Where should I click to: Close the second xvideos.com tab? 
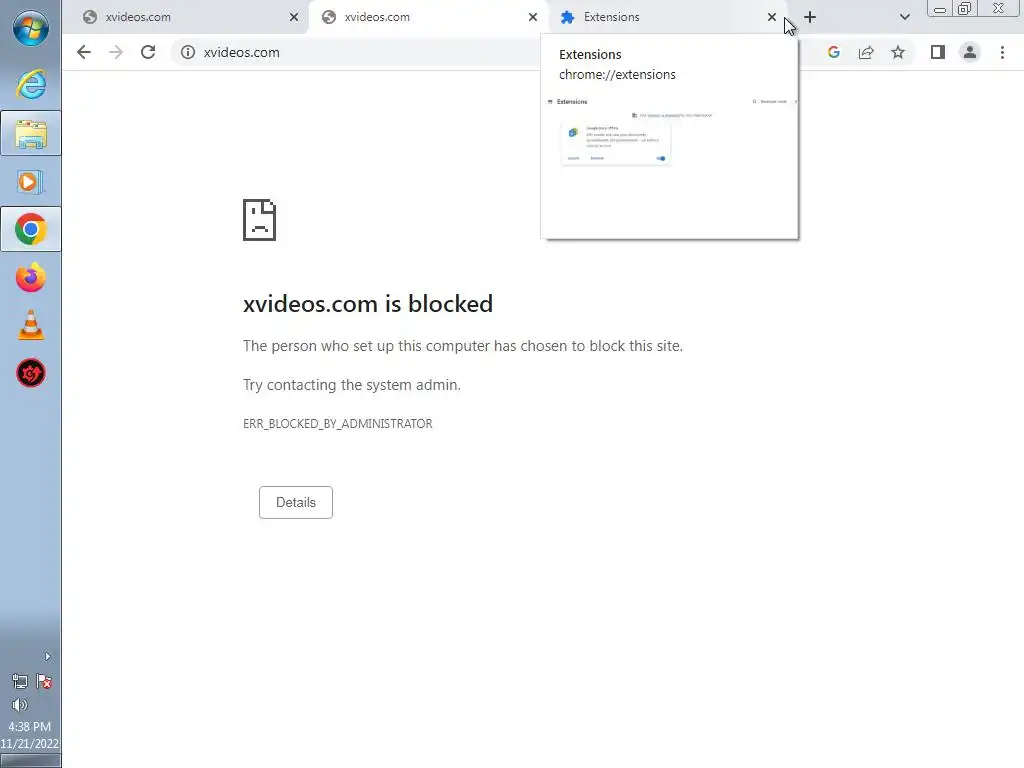(533, 17)
